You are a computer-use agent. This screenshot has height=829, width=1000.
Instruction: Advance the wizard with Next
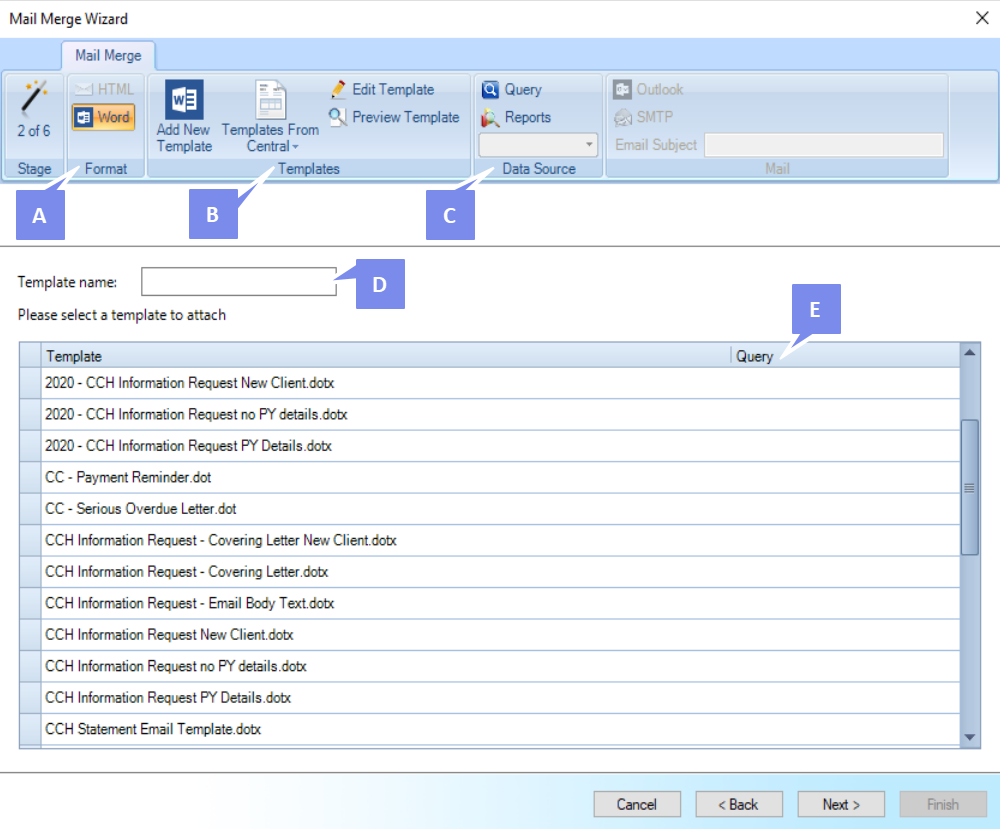pyautogui.click(x=841, y=804)
